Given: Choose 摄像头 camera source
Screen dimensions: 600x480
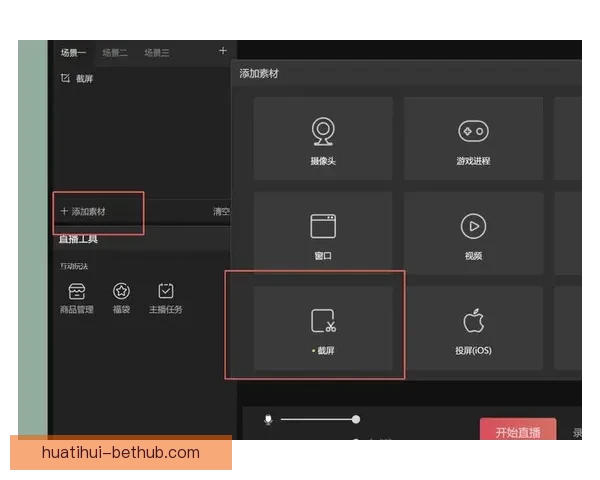Looking at the screenshot, I should (x=323, y=139).
